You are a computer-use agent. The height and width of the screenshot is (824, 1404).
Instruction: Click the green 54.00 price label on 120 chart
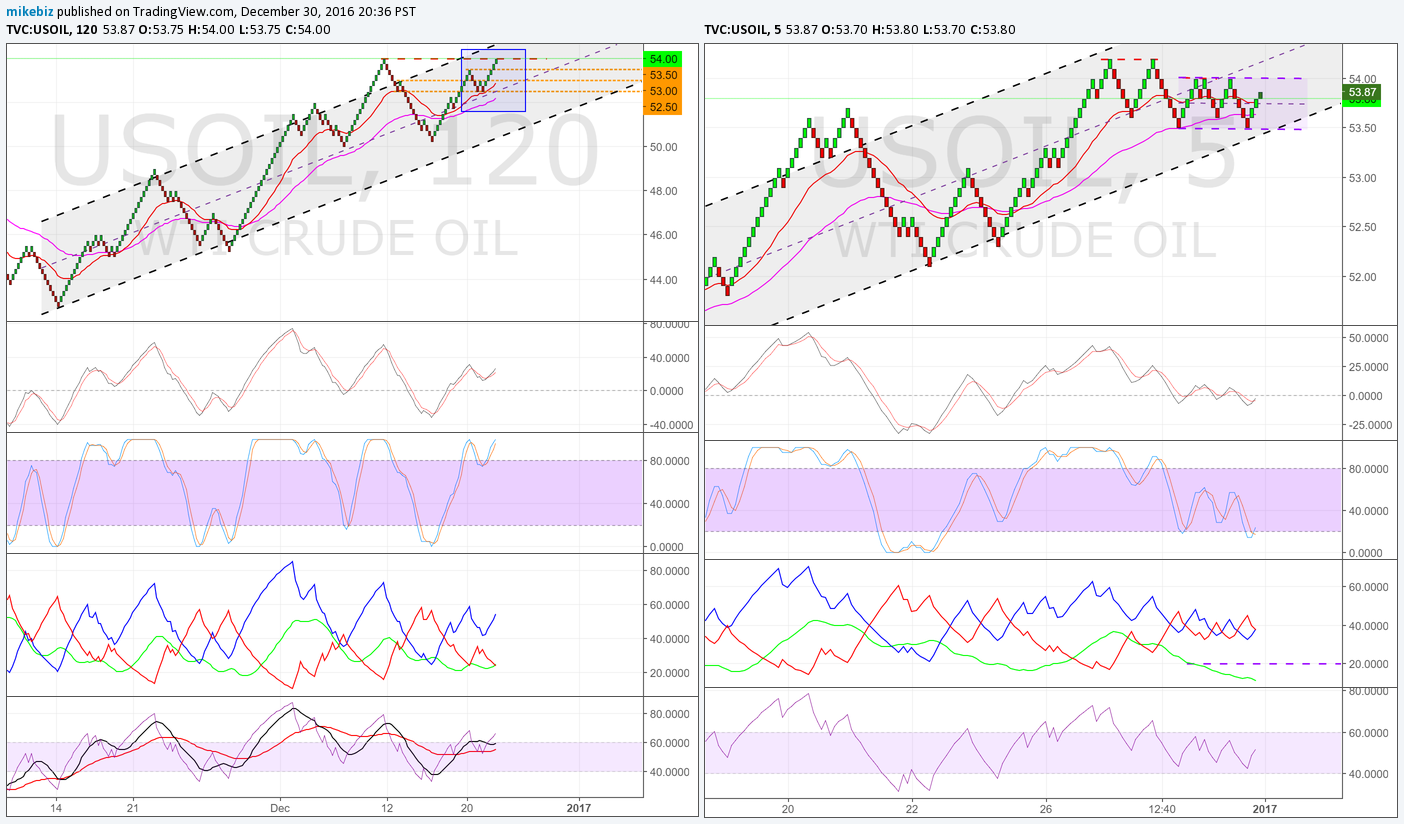click(664, 59)
